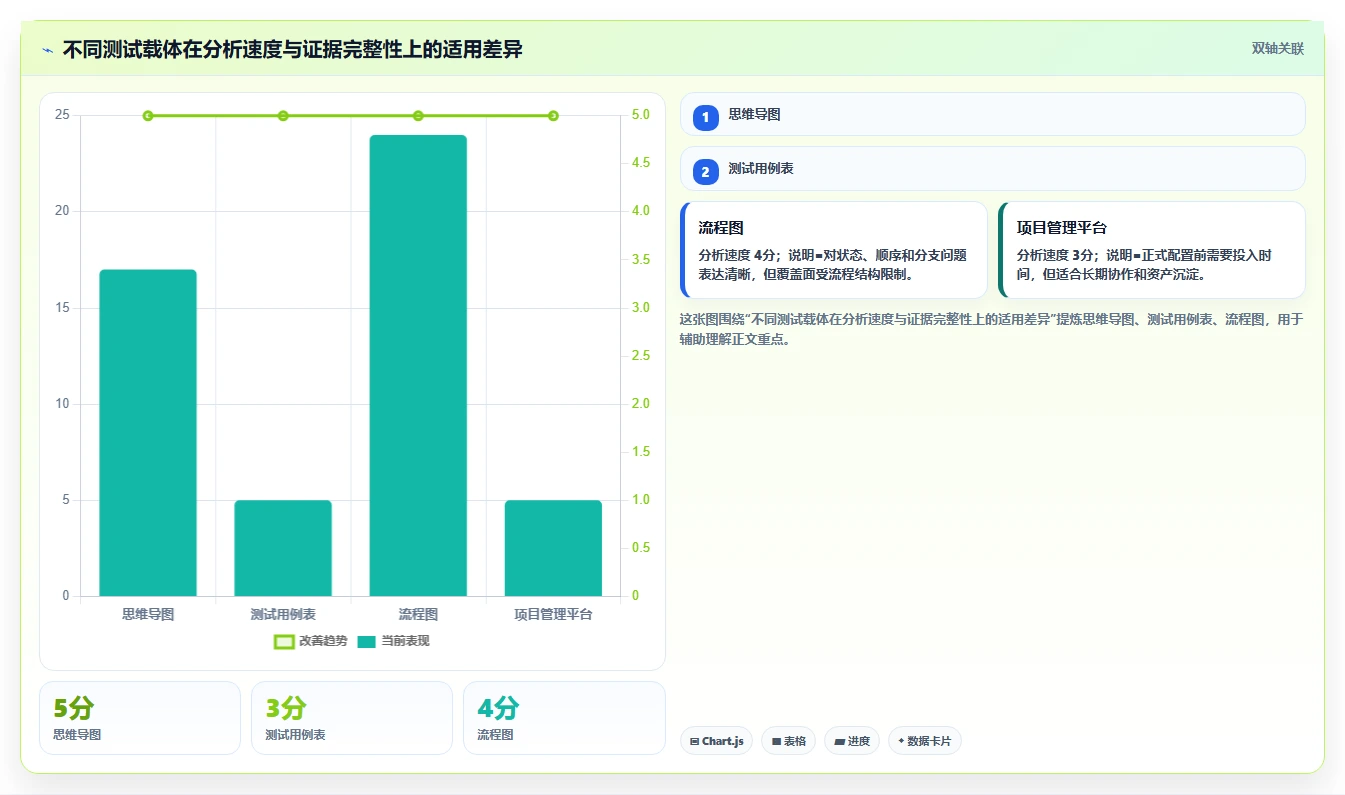1345x795 pixels.
Task: Select list item 1 思维导图
Action: coord(993,114)
